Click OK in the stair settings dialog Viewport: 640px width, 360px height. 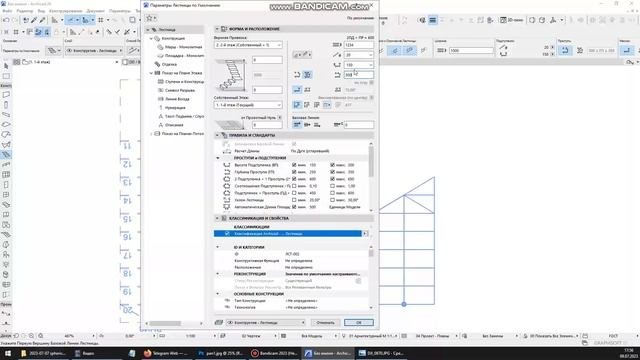[358, 322]
